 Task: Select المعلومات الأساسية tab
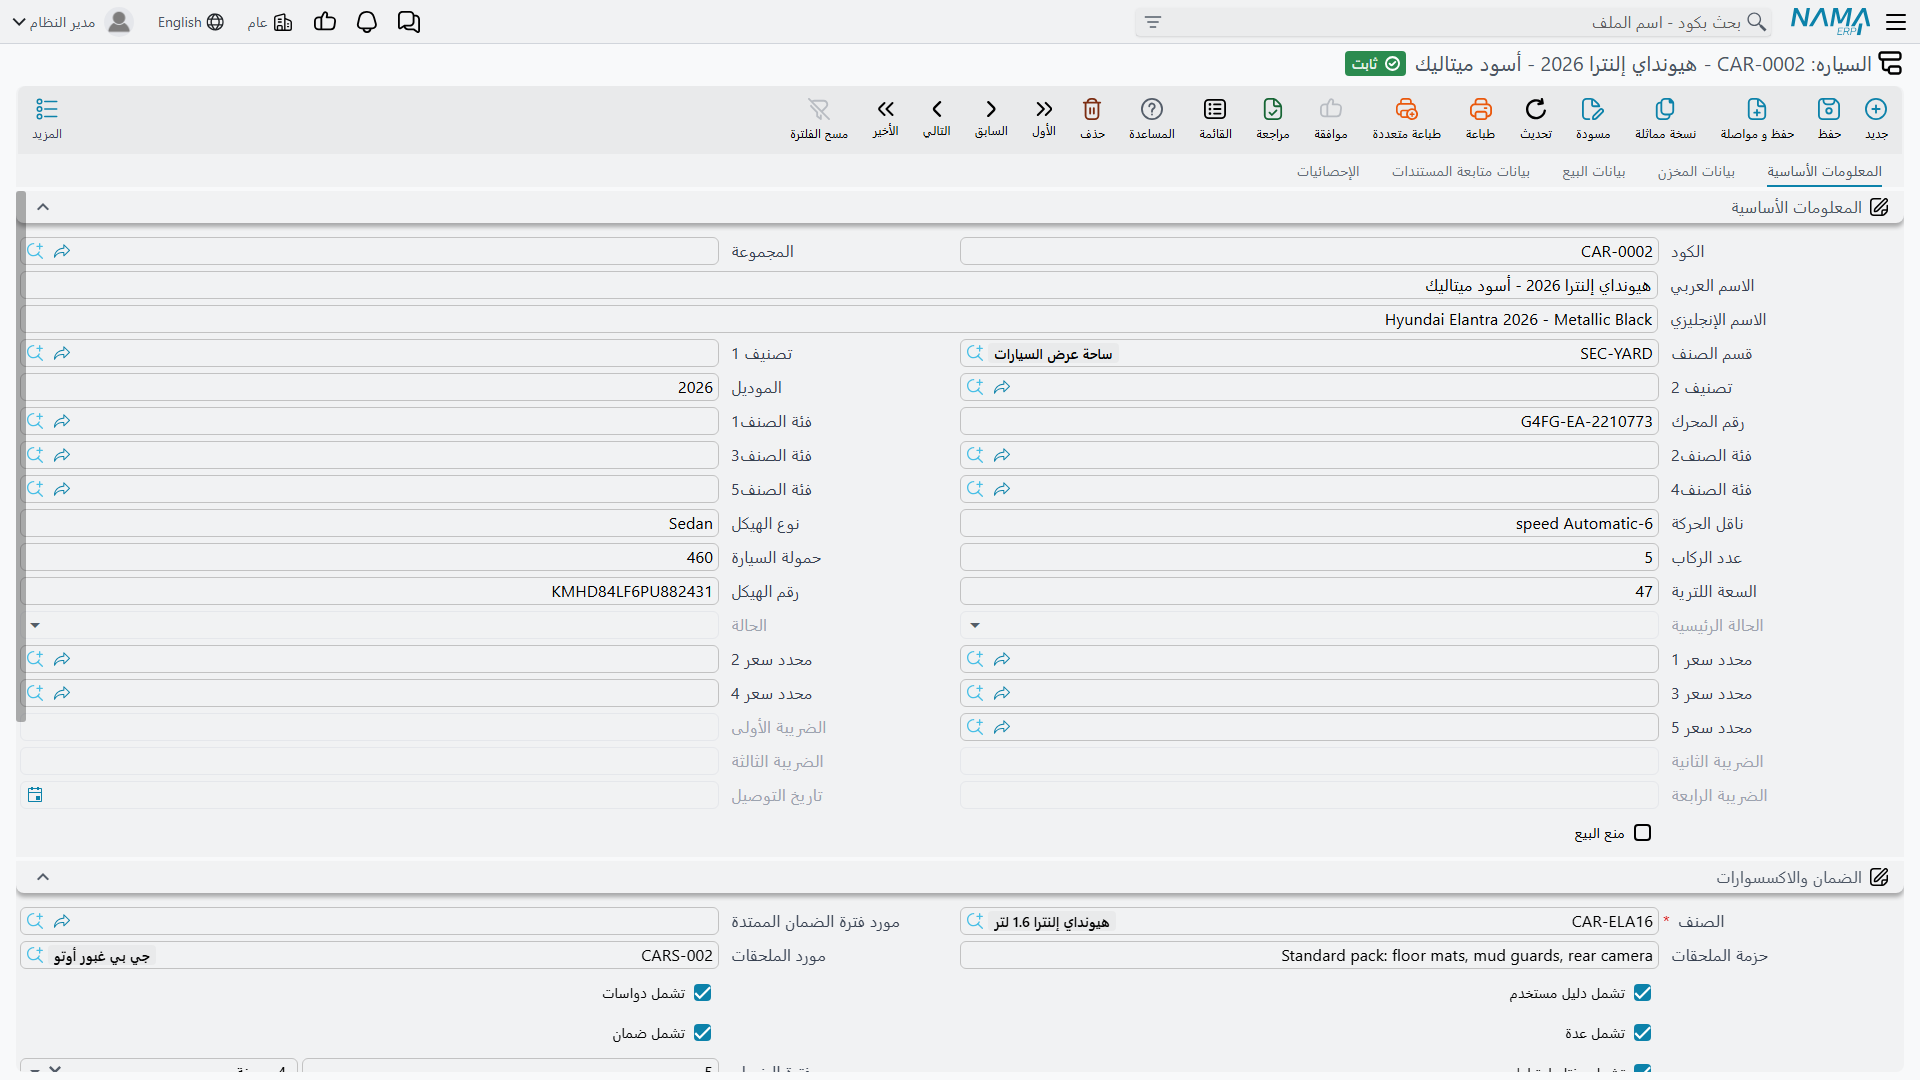tap(1824, 172)
